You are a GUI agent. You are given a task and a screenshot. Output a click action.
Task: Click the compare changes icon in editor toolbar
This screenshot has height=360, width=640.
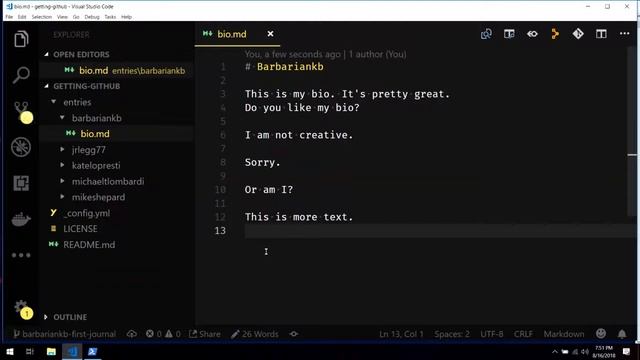[486, 34]
